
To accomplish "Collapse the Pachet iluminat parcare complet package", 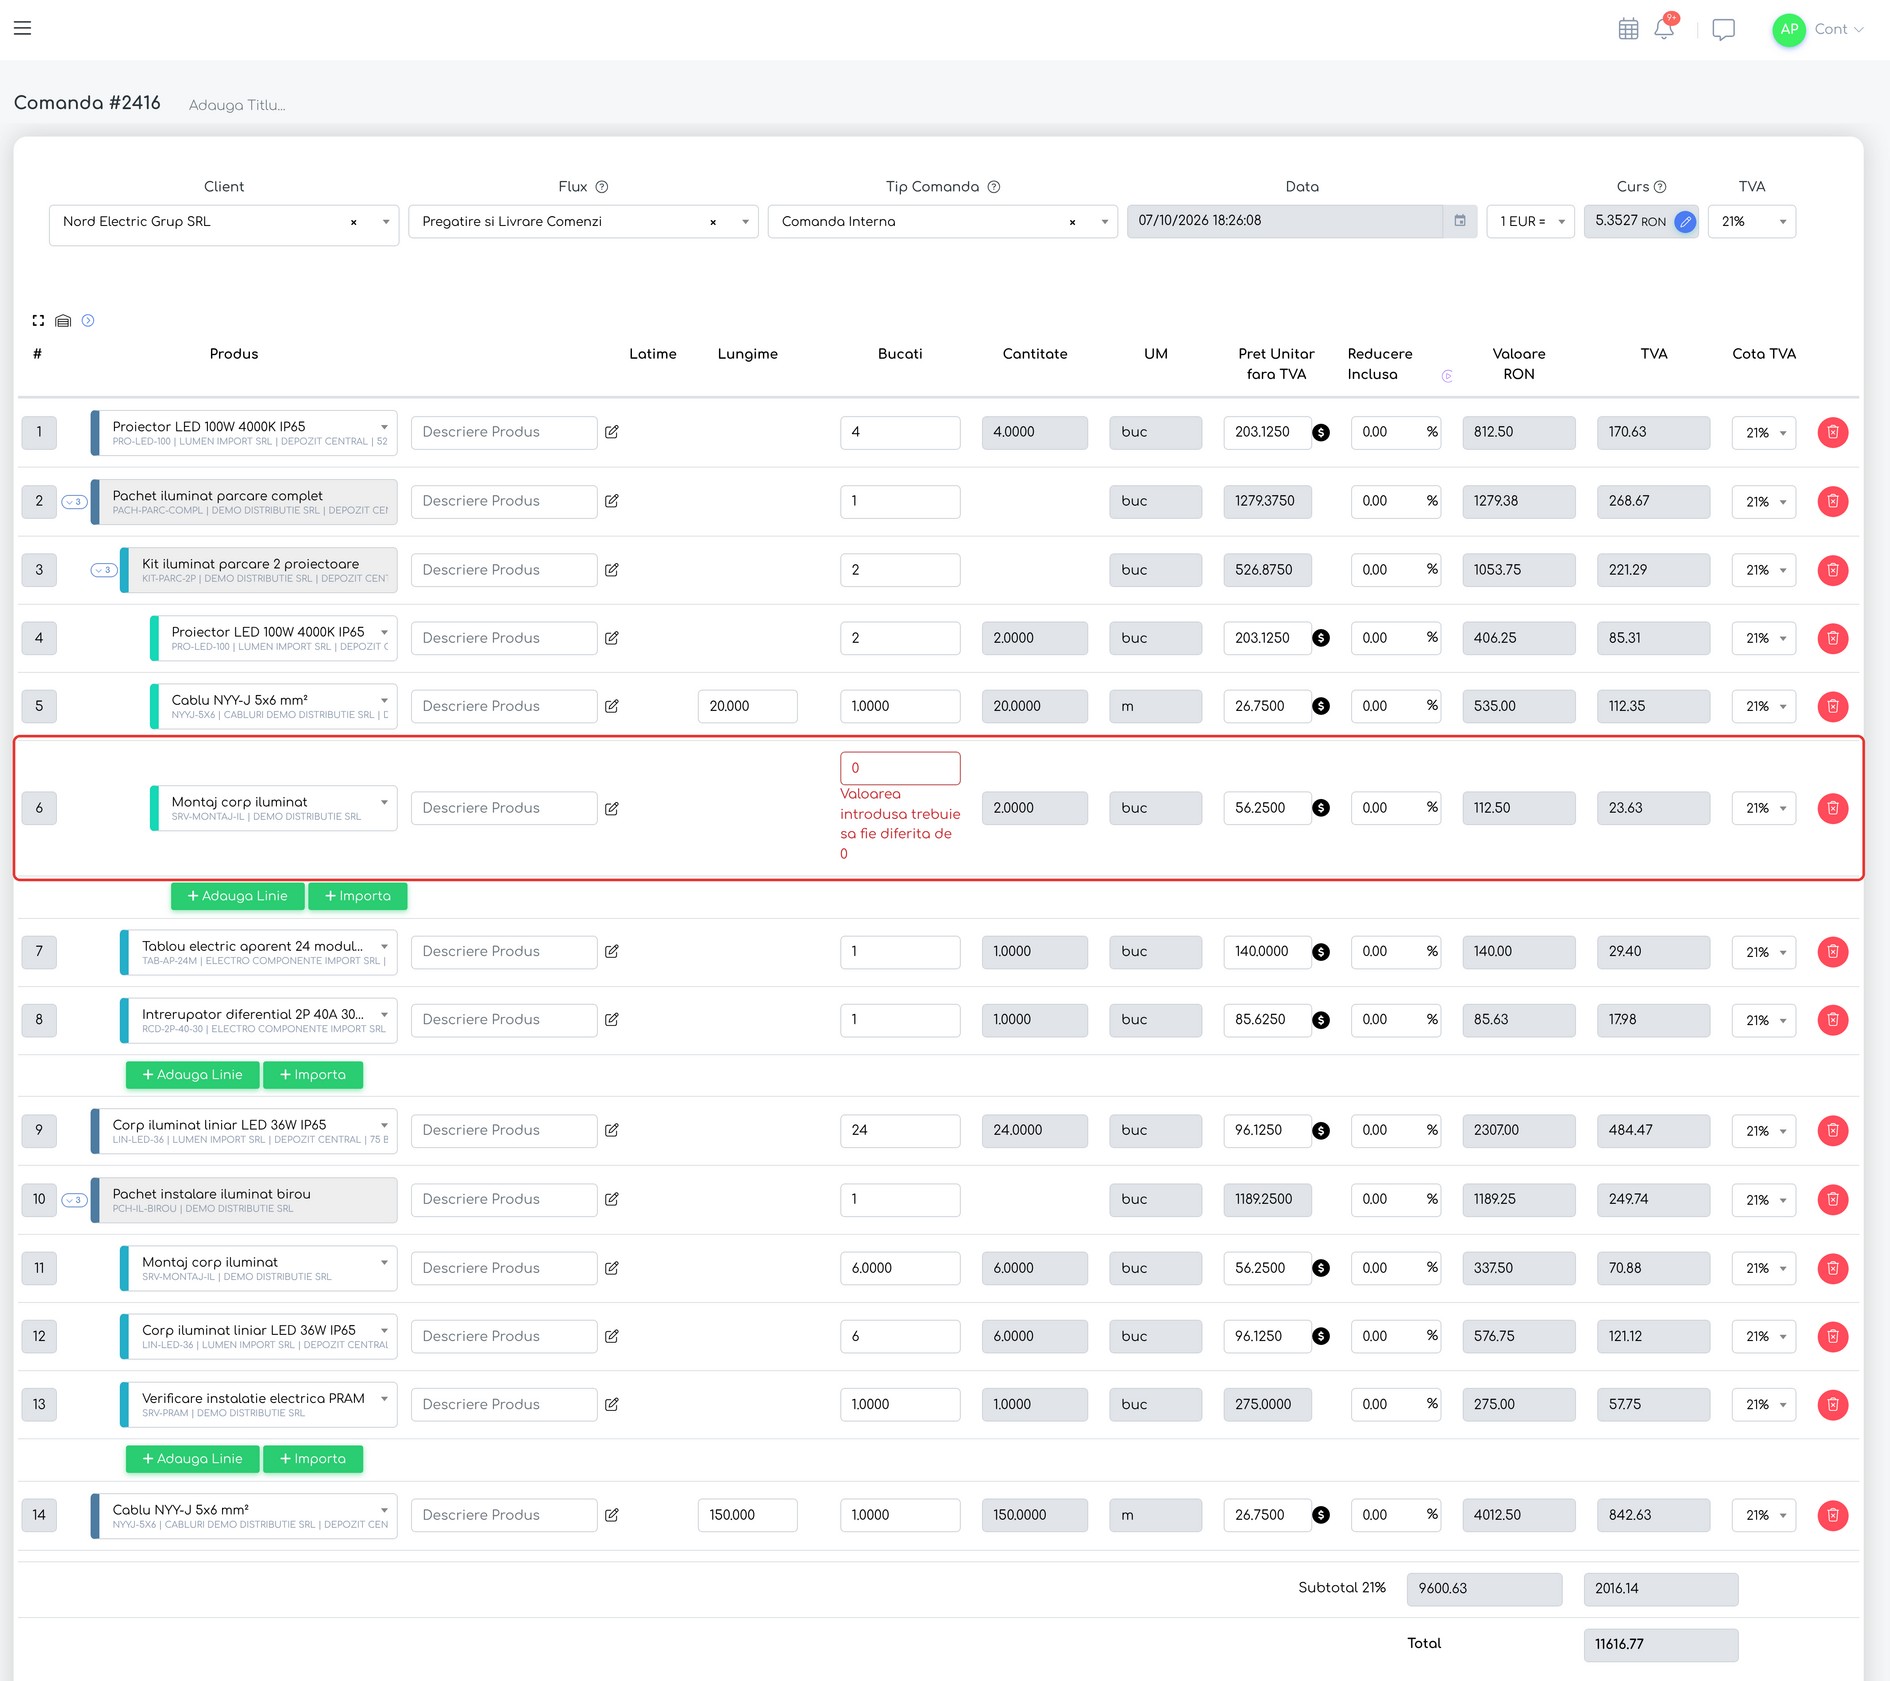I will 74,502.
